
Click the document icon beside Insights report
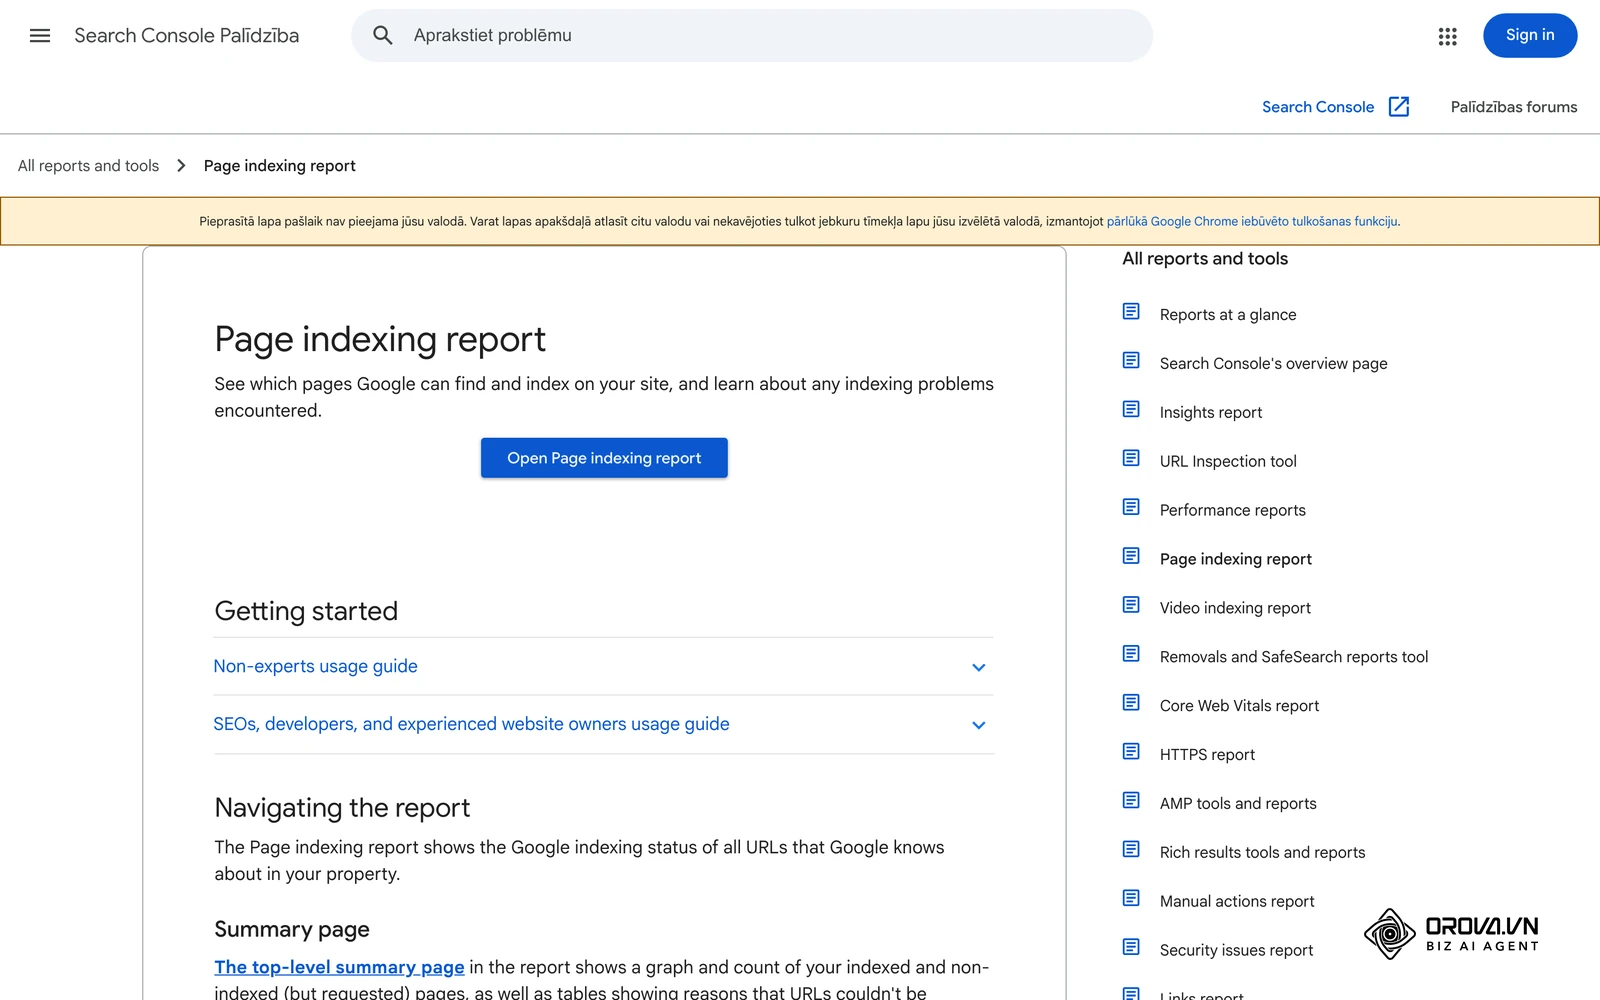1131,410
